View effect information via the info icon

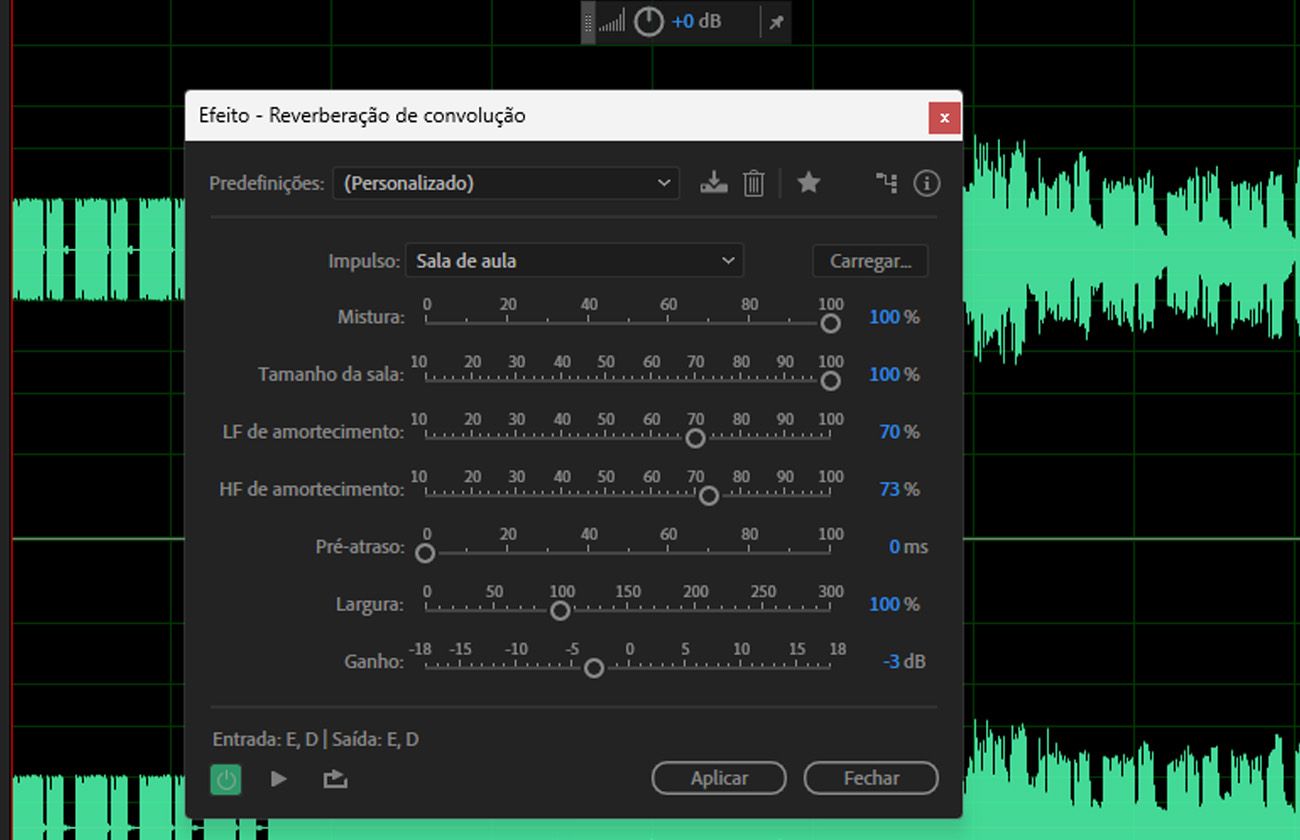[x=926, y=183]
